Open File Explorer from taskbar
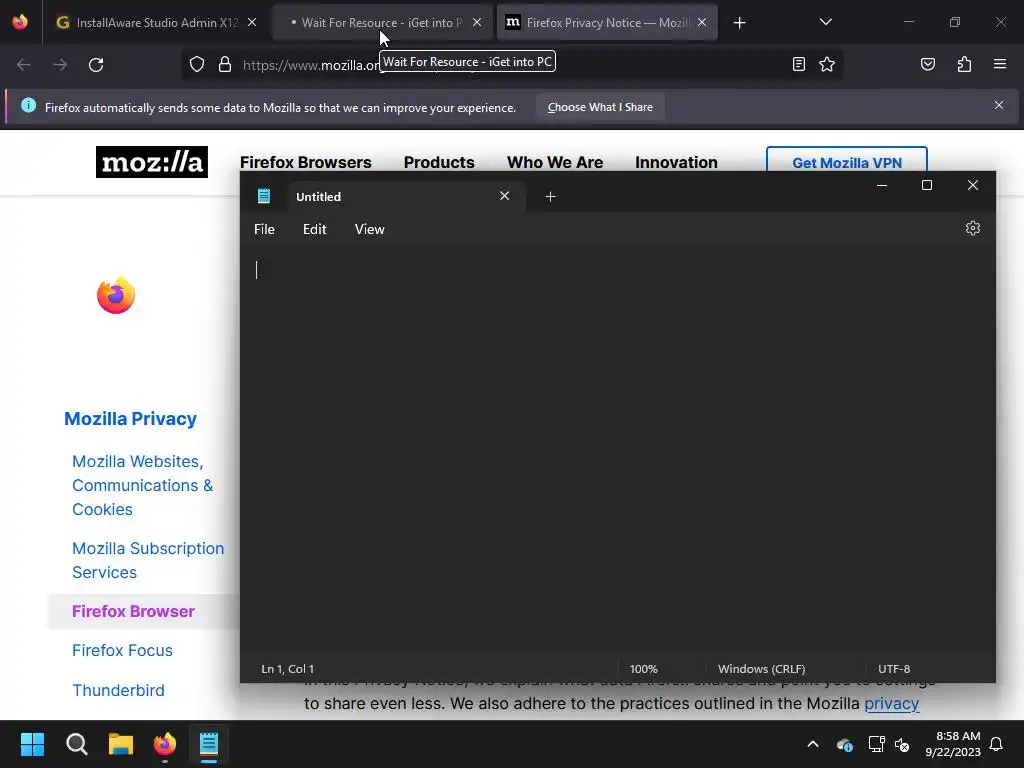The height and width of the screenshot is (768, 1024). (120, 744)
